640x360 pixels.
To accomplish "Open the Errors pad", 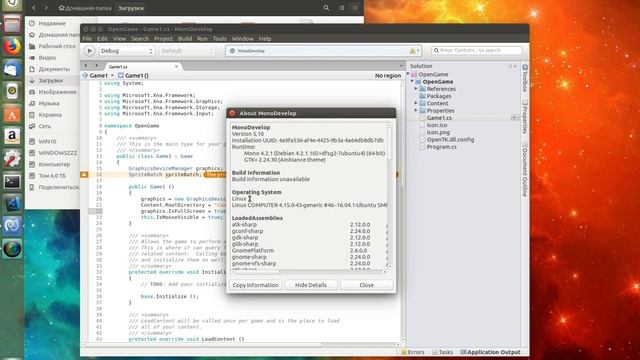I will 413,352.
